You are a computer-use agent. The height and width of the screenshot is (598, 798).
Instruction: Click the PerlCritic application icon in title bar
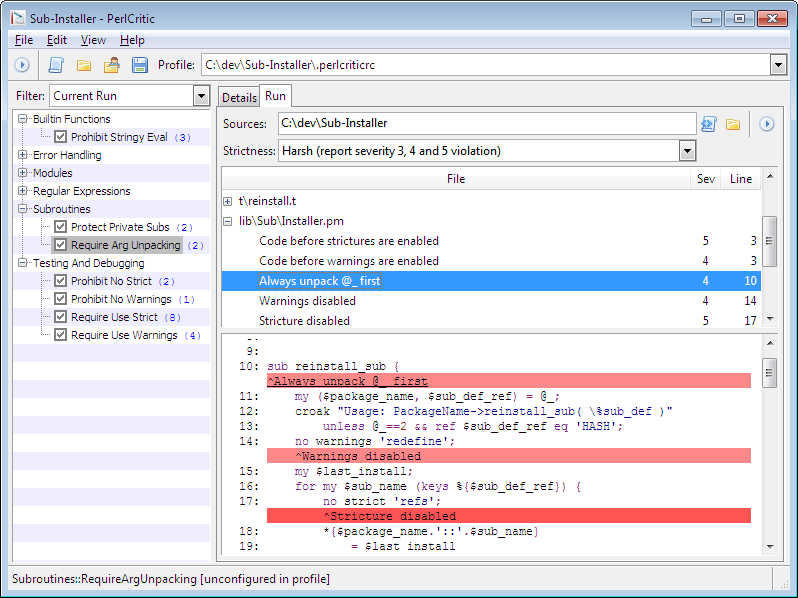click(18, 18)
